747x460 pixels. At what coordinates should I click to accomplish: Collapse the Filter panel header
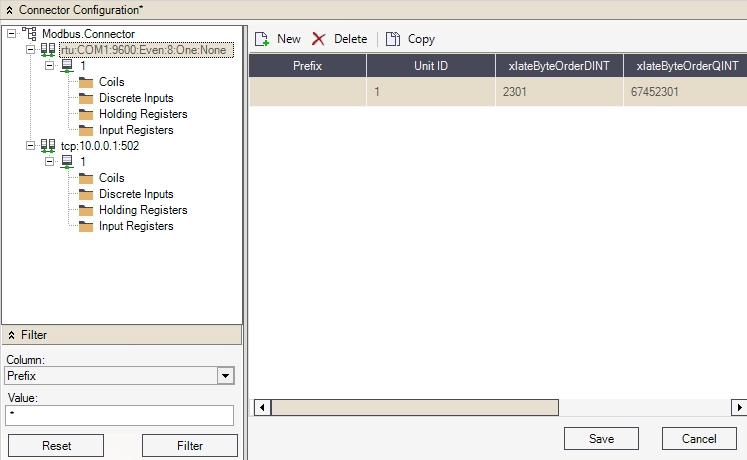[11, 335]
